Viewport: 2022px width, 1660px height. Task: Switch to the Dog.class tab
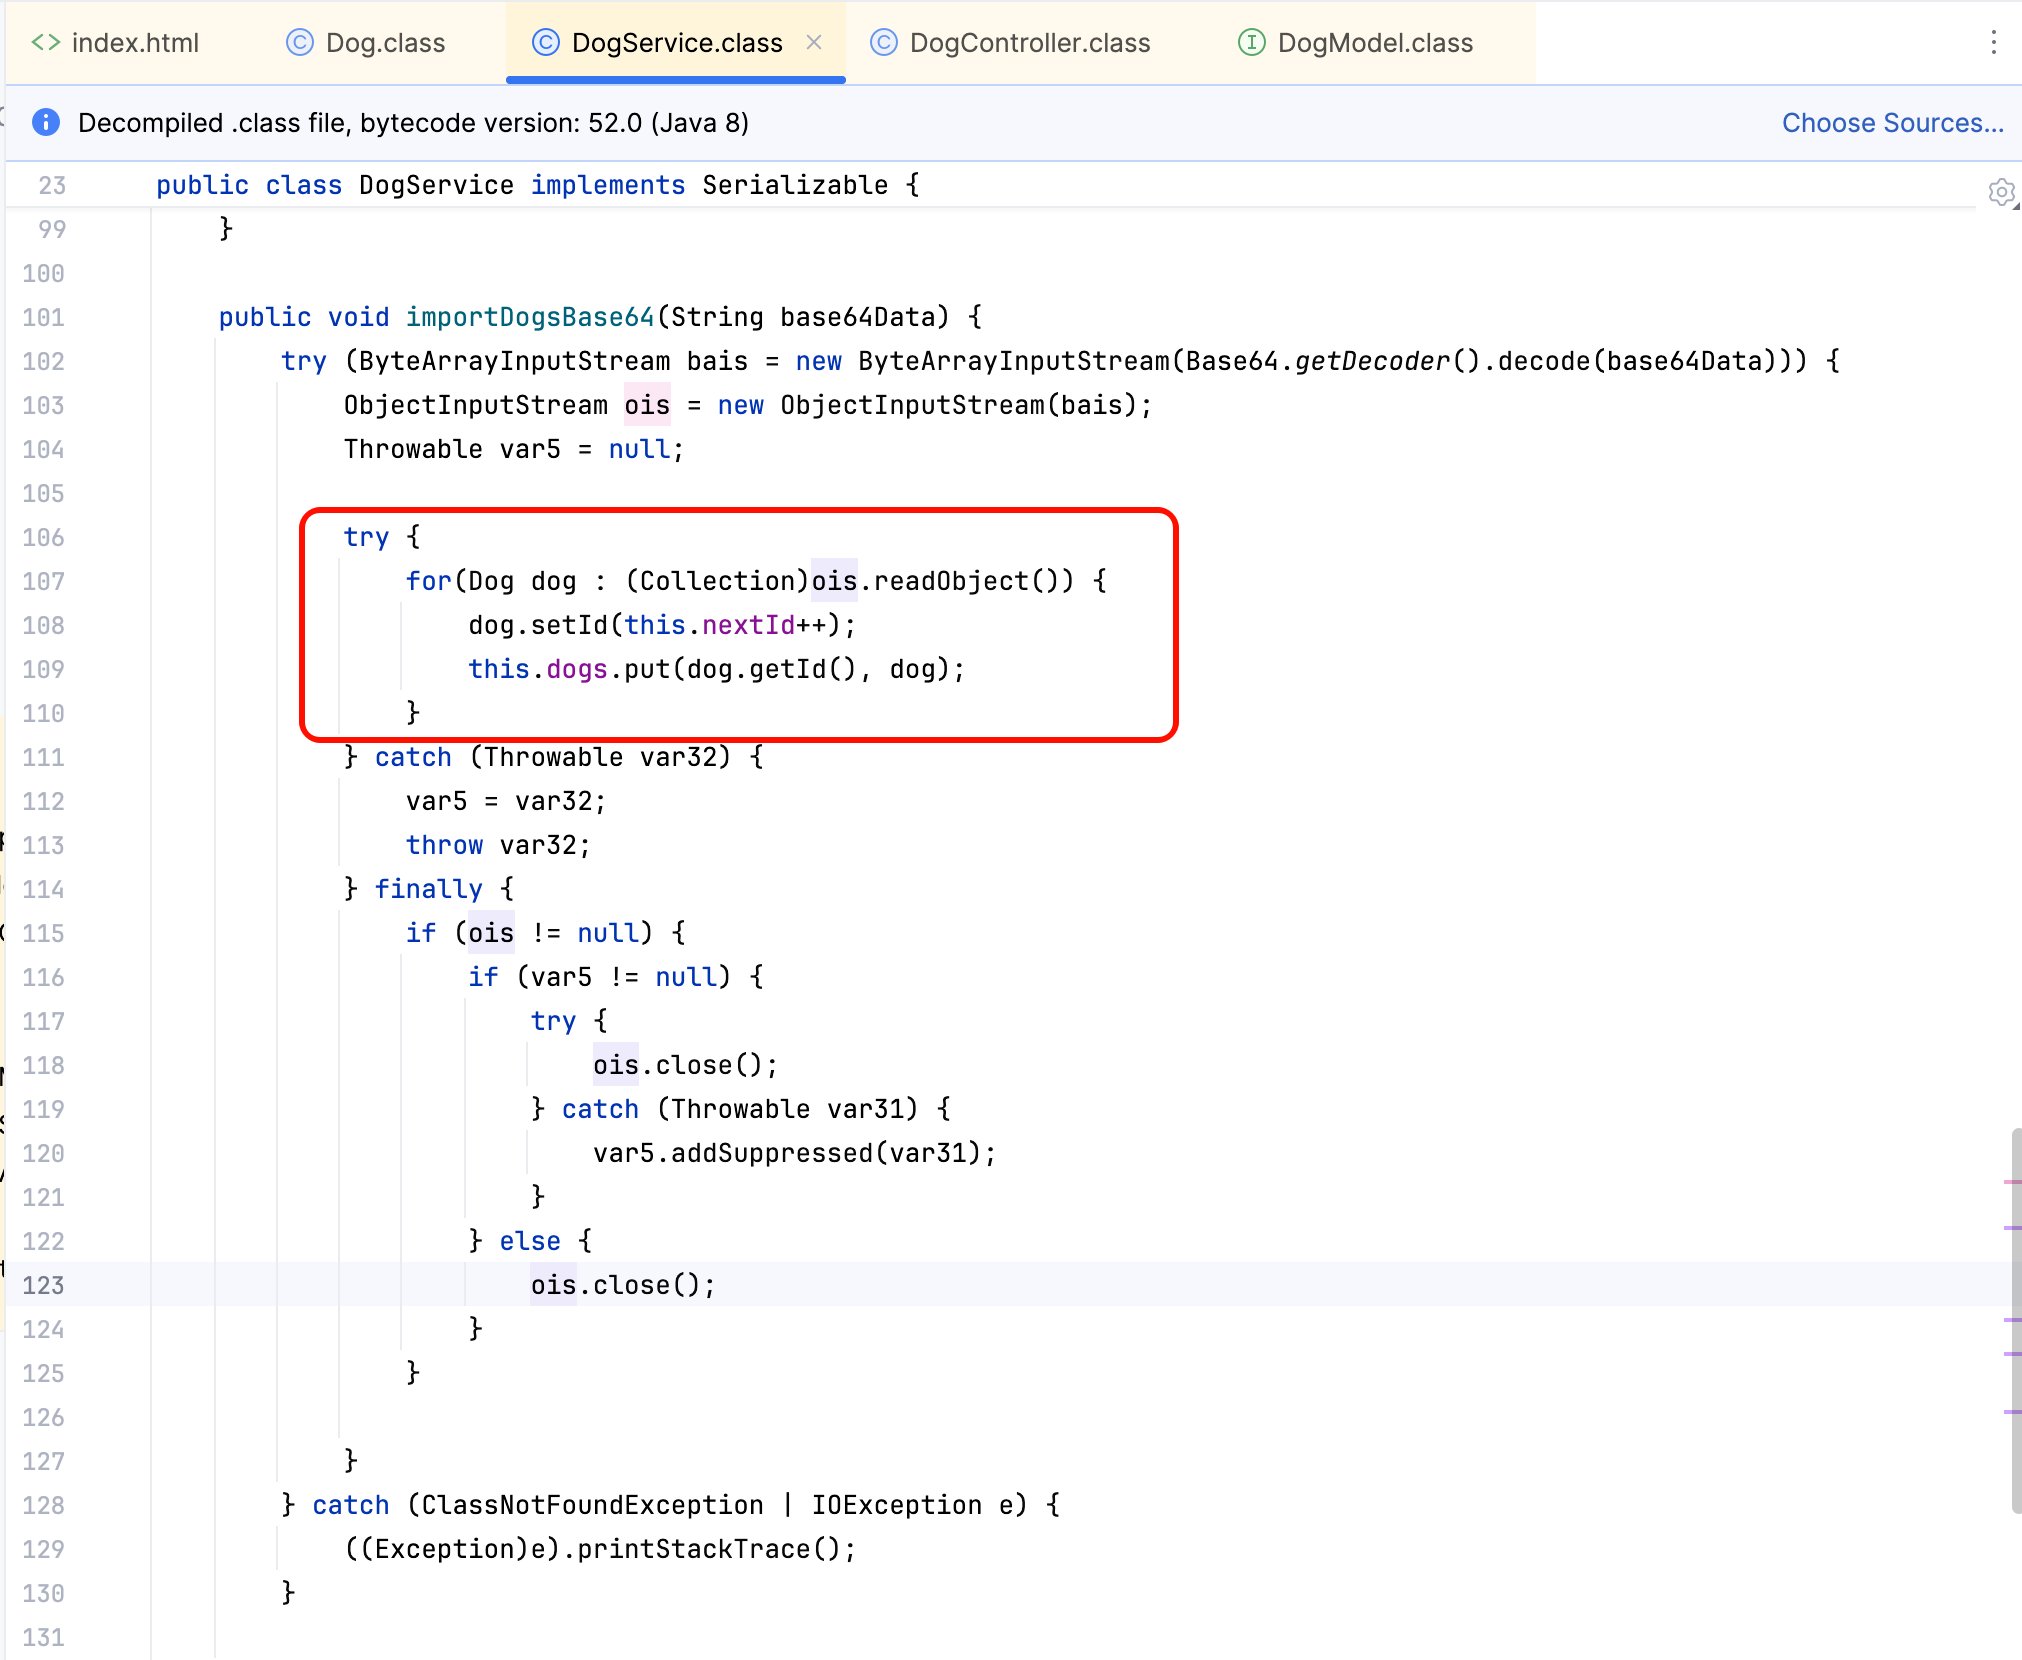pos(385,43)
